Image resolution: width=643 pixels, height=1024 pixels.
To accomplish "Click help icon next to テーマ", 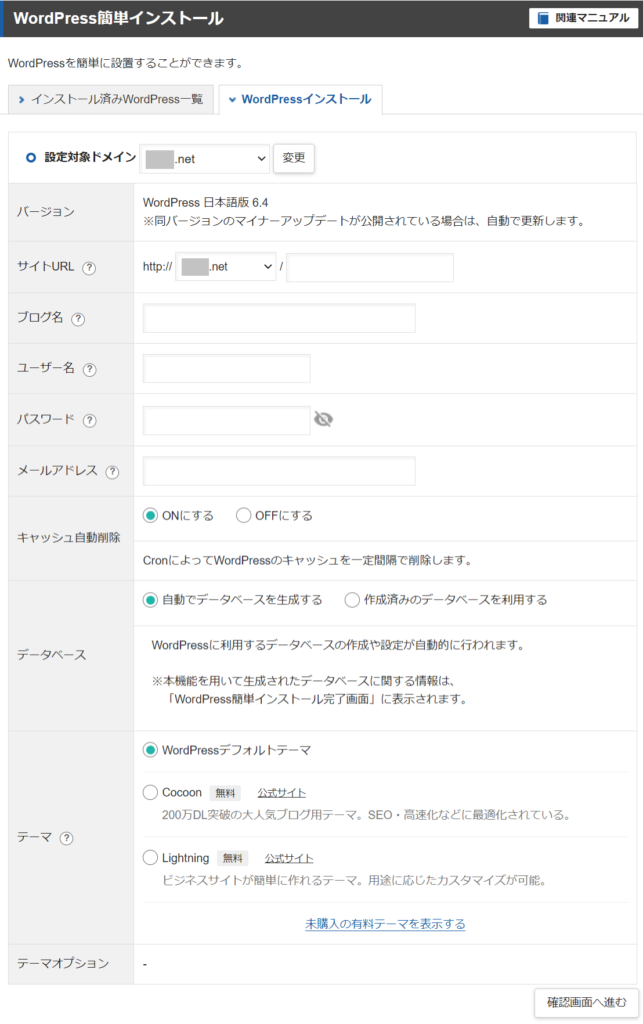I will 66,839.
